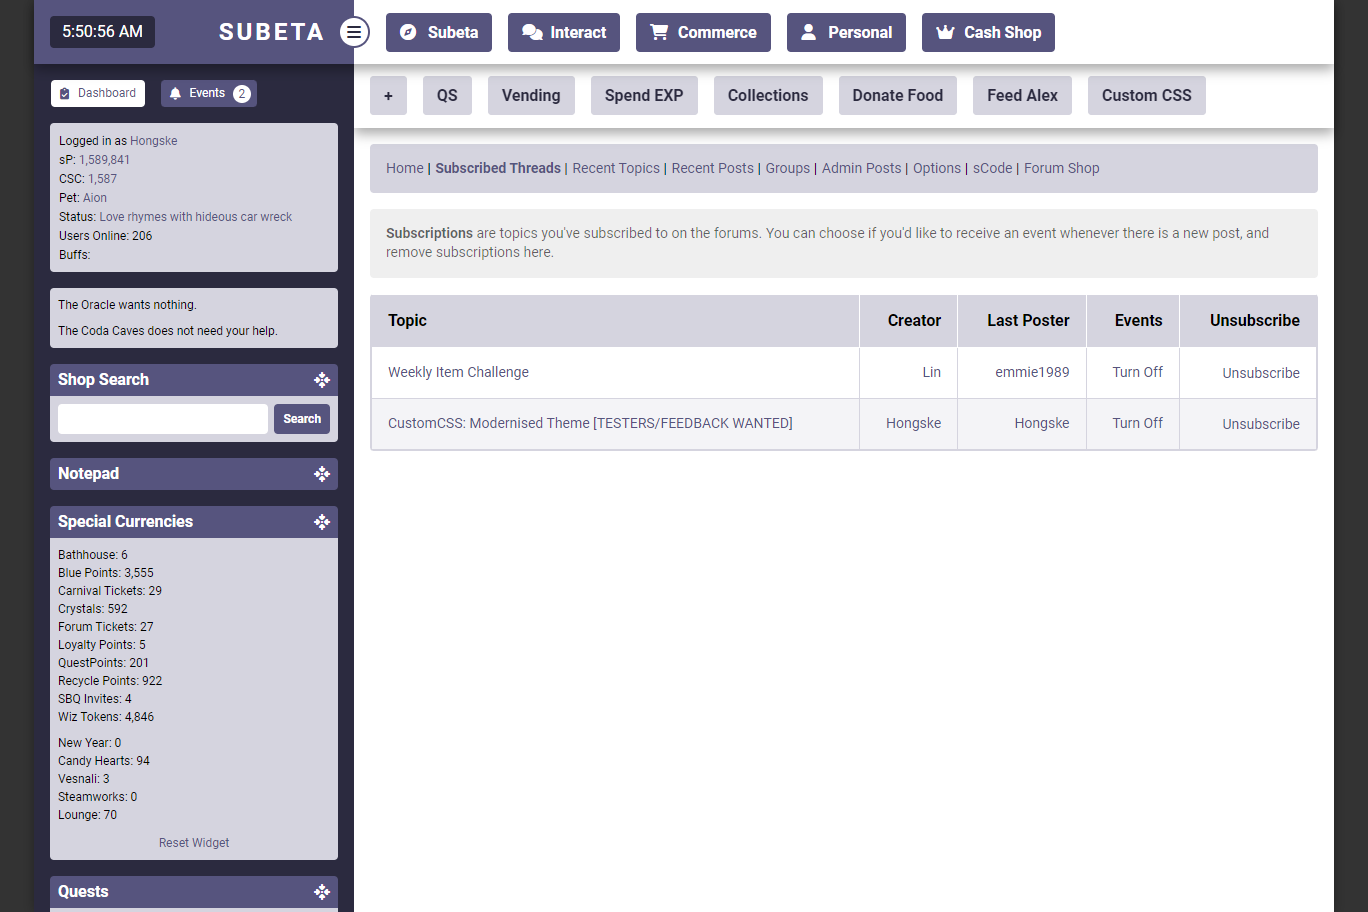Unsubscribe from Weekly Item Challenge topic
This screenshot has height=912, width=1368.
click(x=1260, y=373)
